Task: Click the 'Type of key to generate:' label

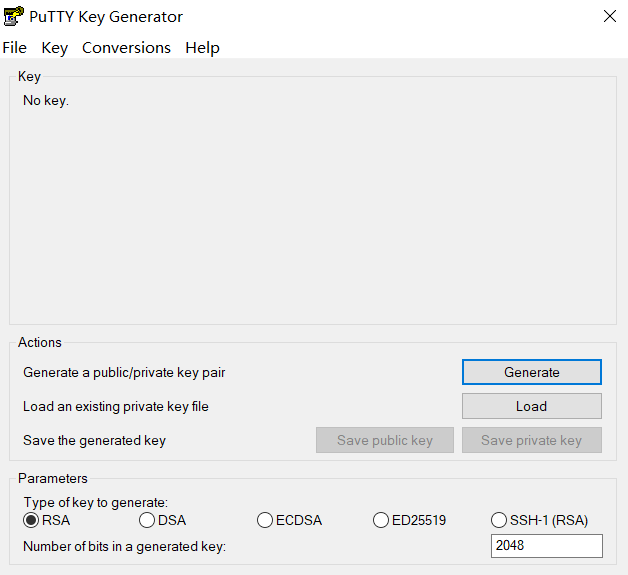Action: click(96, 503)
